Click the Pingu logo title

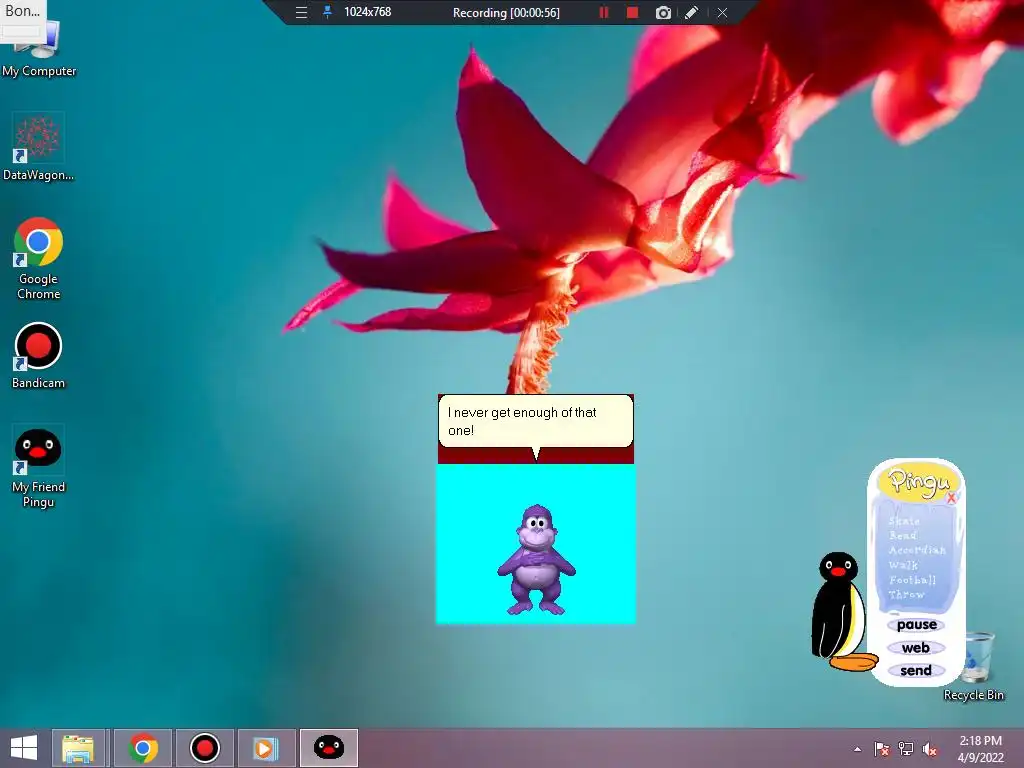(x=918, y=481)
